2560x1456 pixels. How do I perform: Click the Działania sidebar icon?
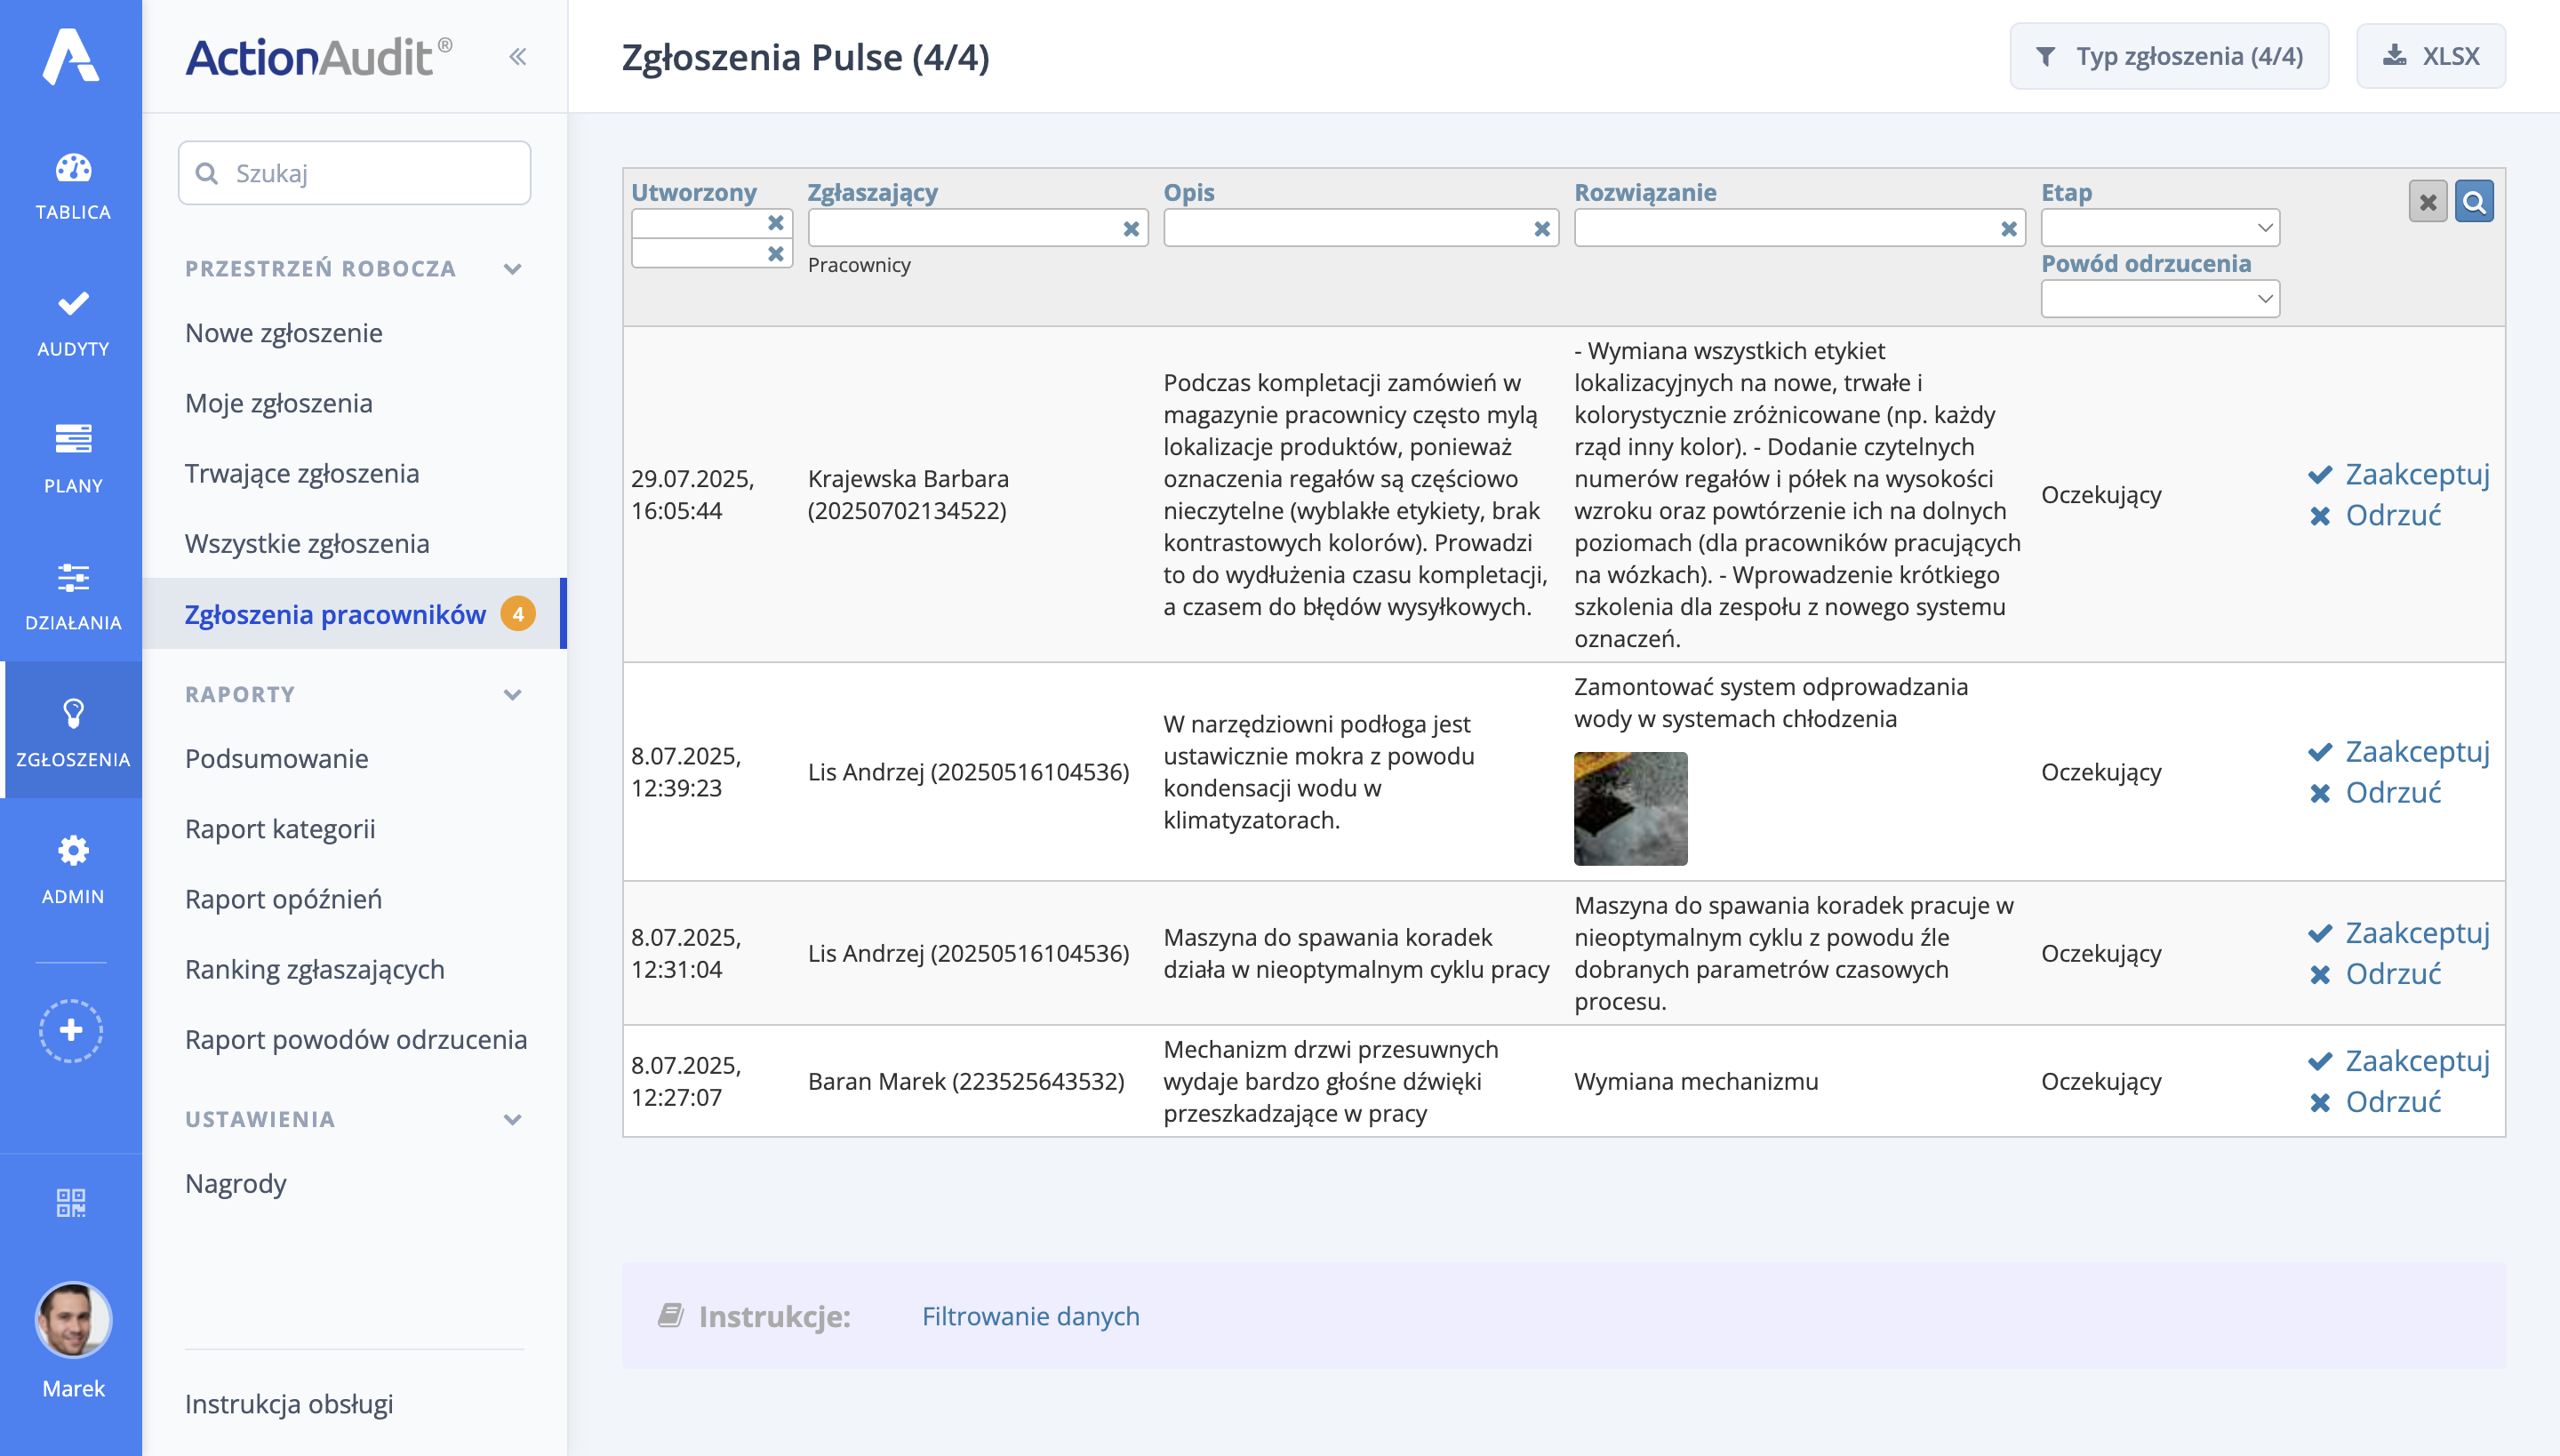click(x=71, y=580)
